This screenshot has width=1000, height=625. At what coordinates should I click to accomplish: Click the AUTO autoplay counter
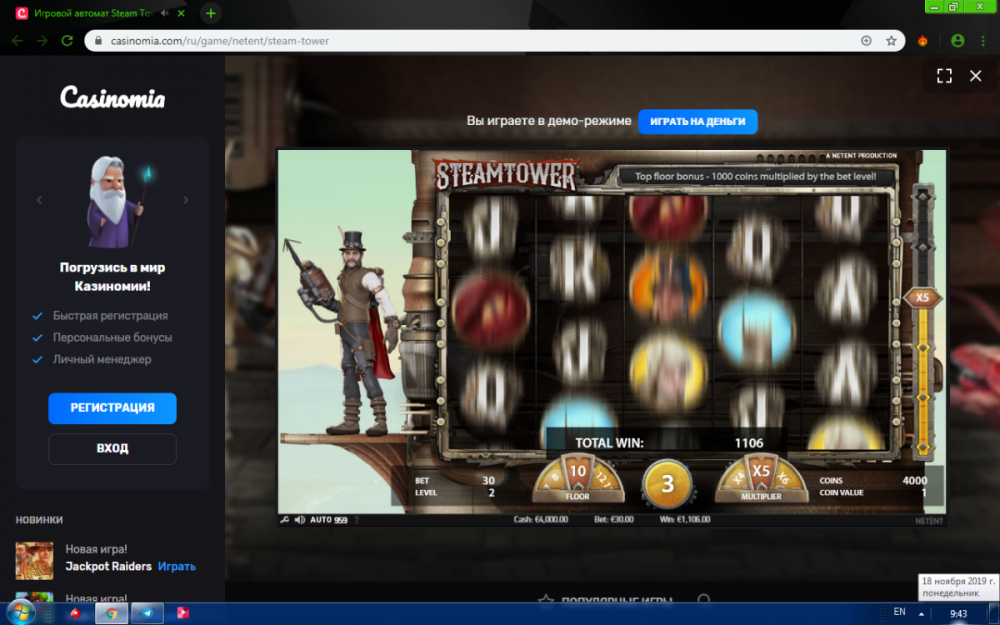pos(328,520)
